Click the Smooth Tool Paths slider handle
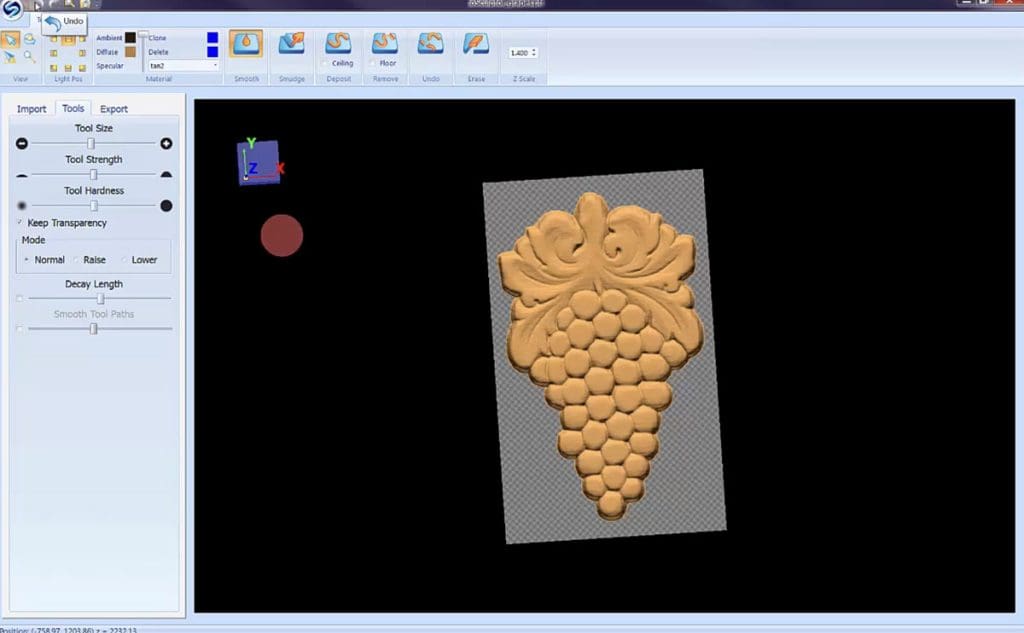This screenshot has height=633, width=1024. 93,329
